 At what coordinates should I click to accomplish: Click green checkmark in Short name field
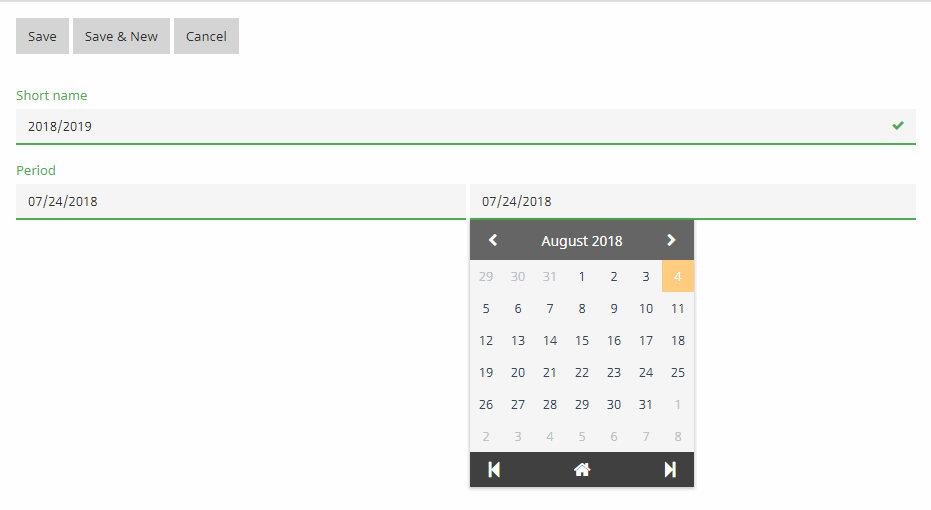[898, 125]
